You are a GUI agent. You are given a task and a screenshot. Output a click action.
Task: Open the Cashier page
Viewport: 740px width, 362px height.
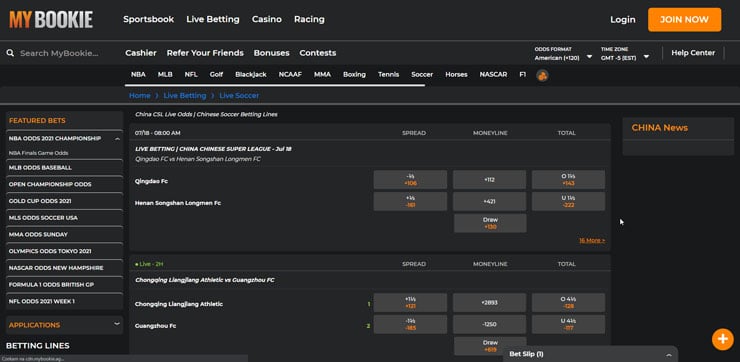click(x=141, y=53)
